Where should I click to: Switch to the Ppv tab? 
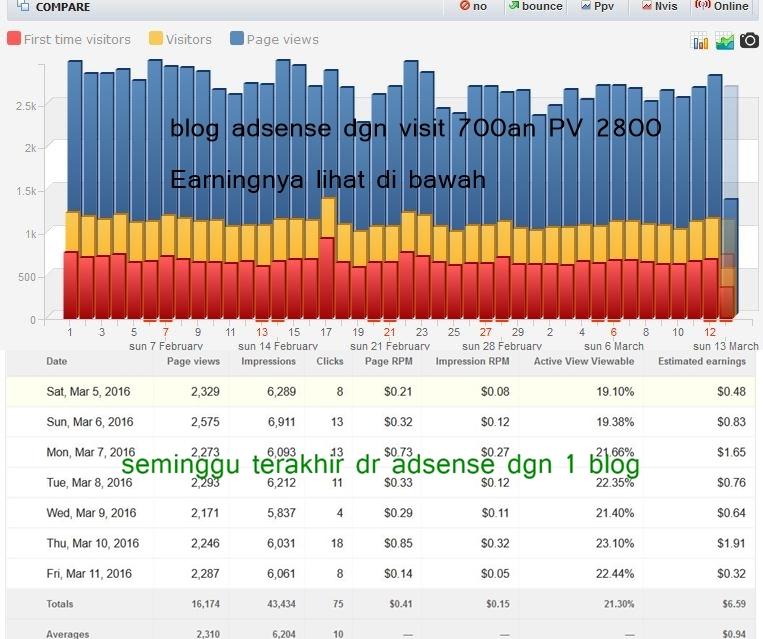tap(597, 6)
